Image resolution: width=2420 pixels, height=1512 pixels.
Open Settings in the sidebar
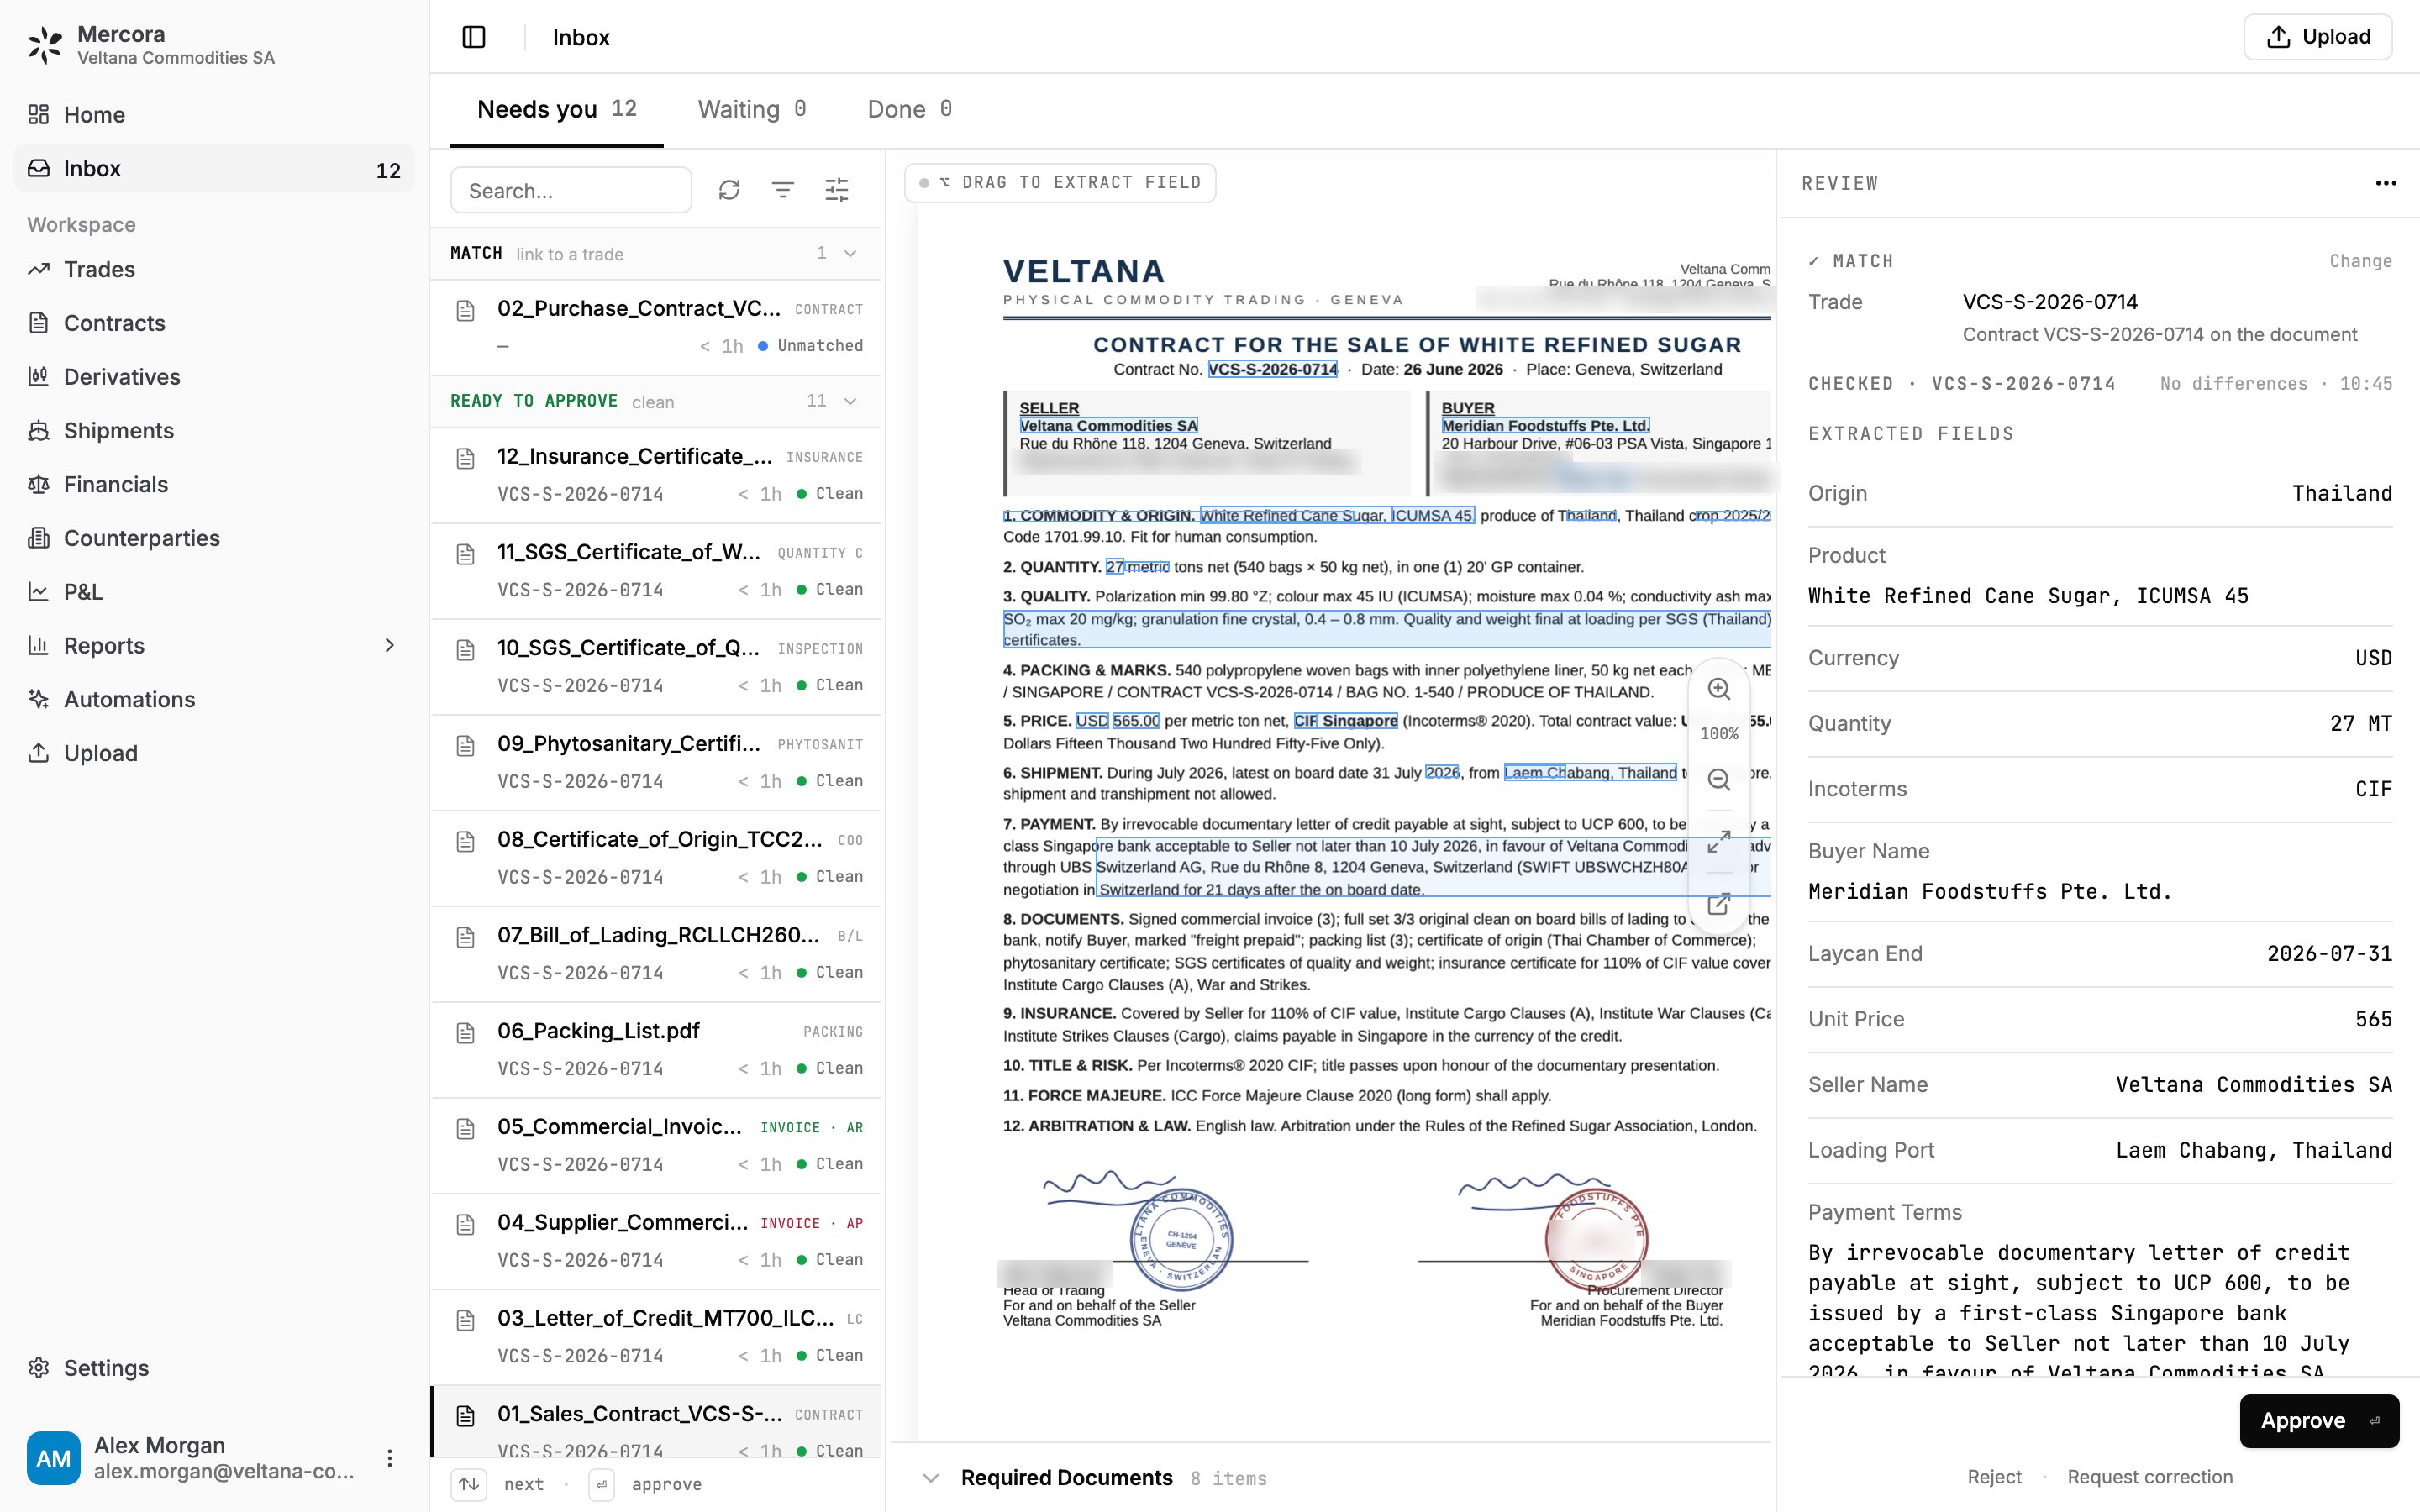click(x=214, y=1368)
